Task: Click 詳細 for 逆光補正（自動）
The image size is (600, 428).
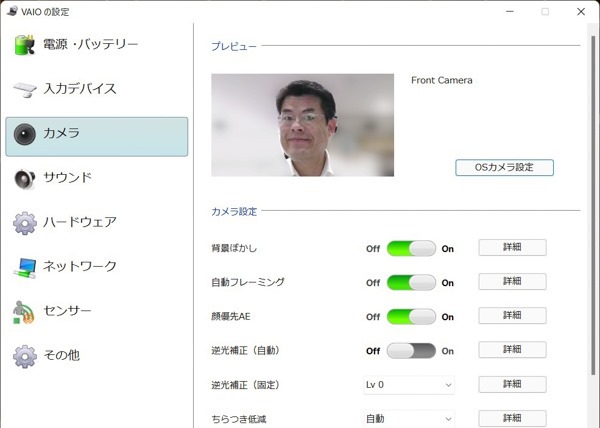Action: pos(512,350)
